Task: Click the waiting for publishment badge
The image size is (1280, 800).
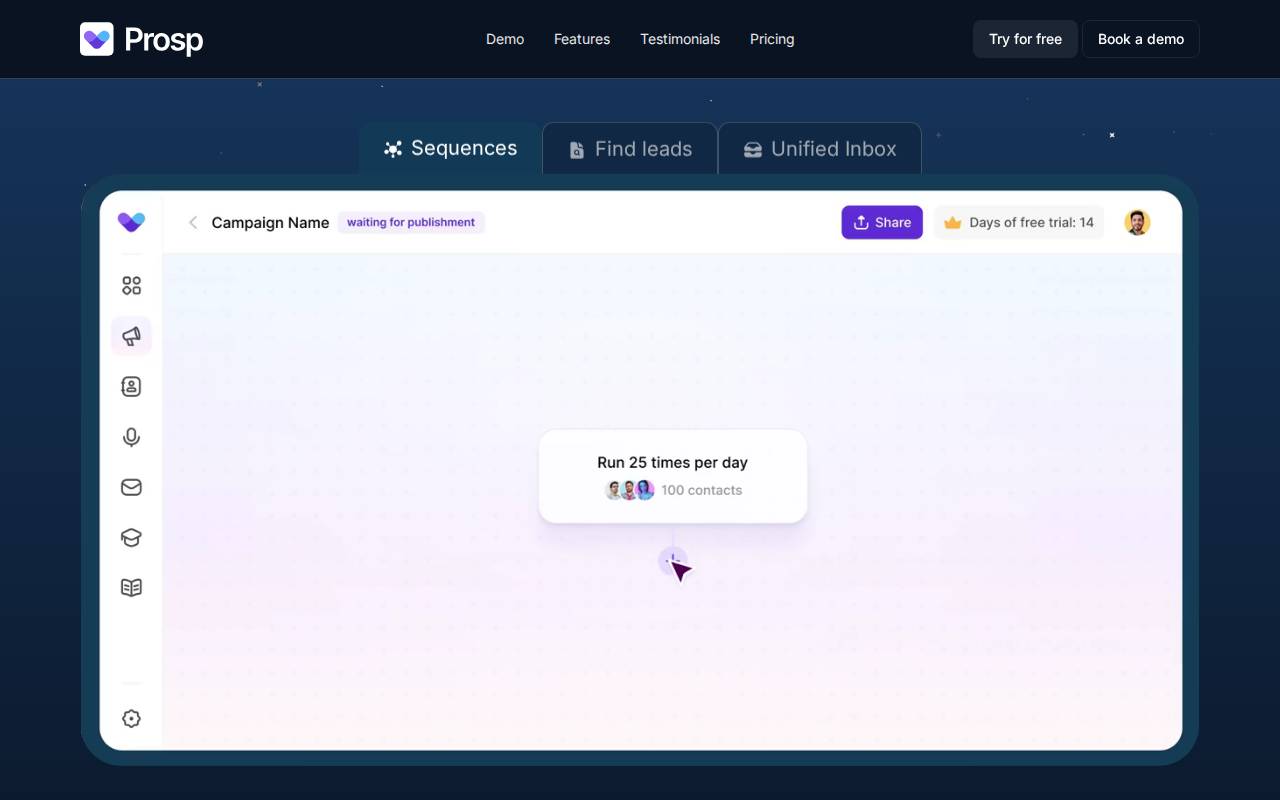Action: (x=411, y=222)
